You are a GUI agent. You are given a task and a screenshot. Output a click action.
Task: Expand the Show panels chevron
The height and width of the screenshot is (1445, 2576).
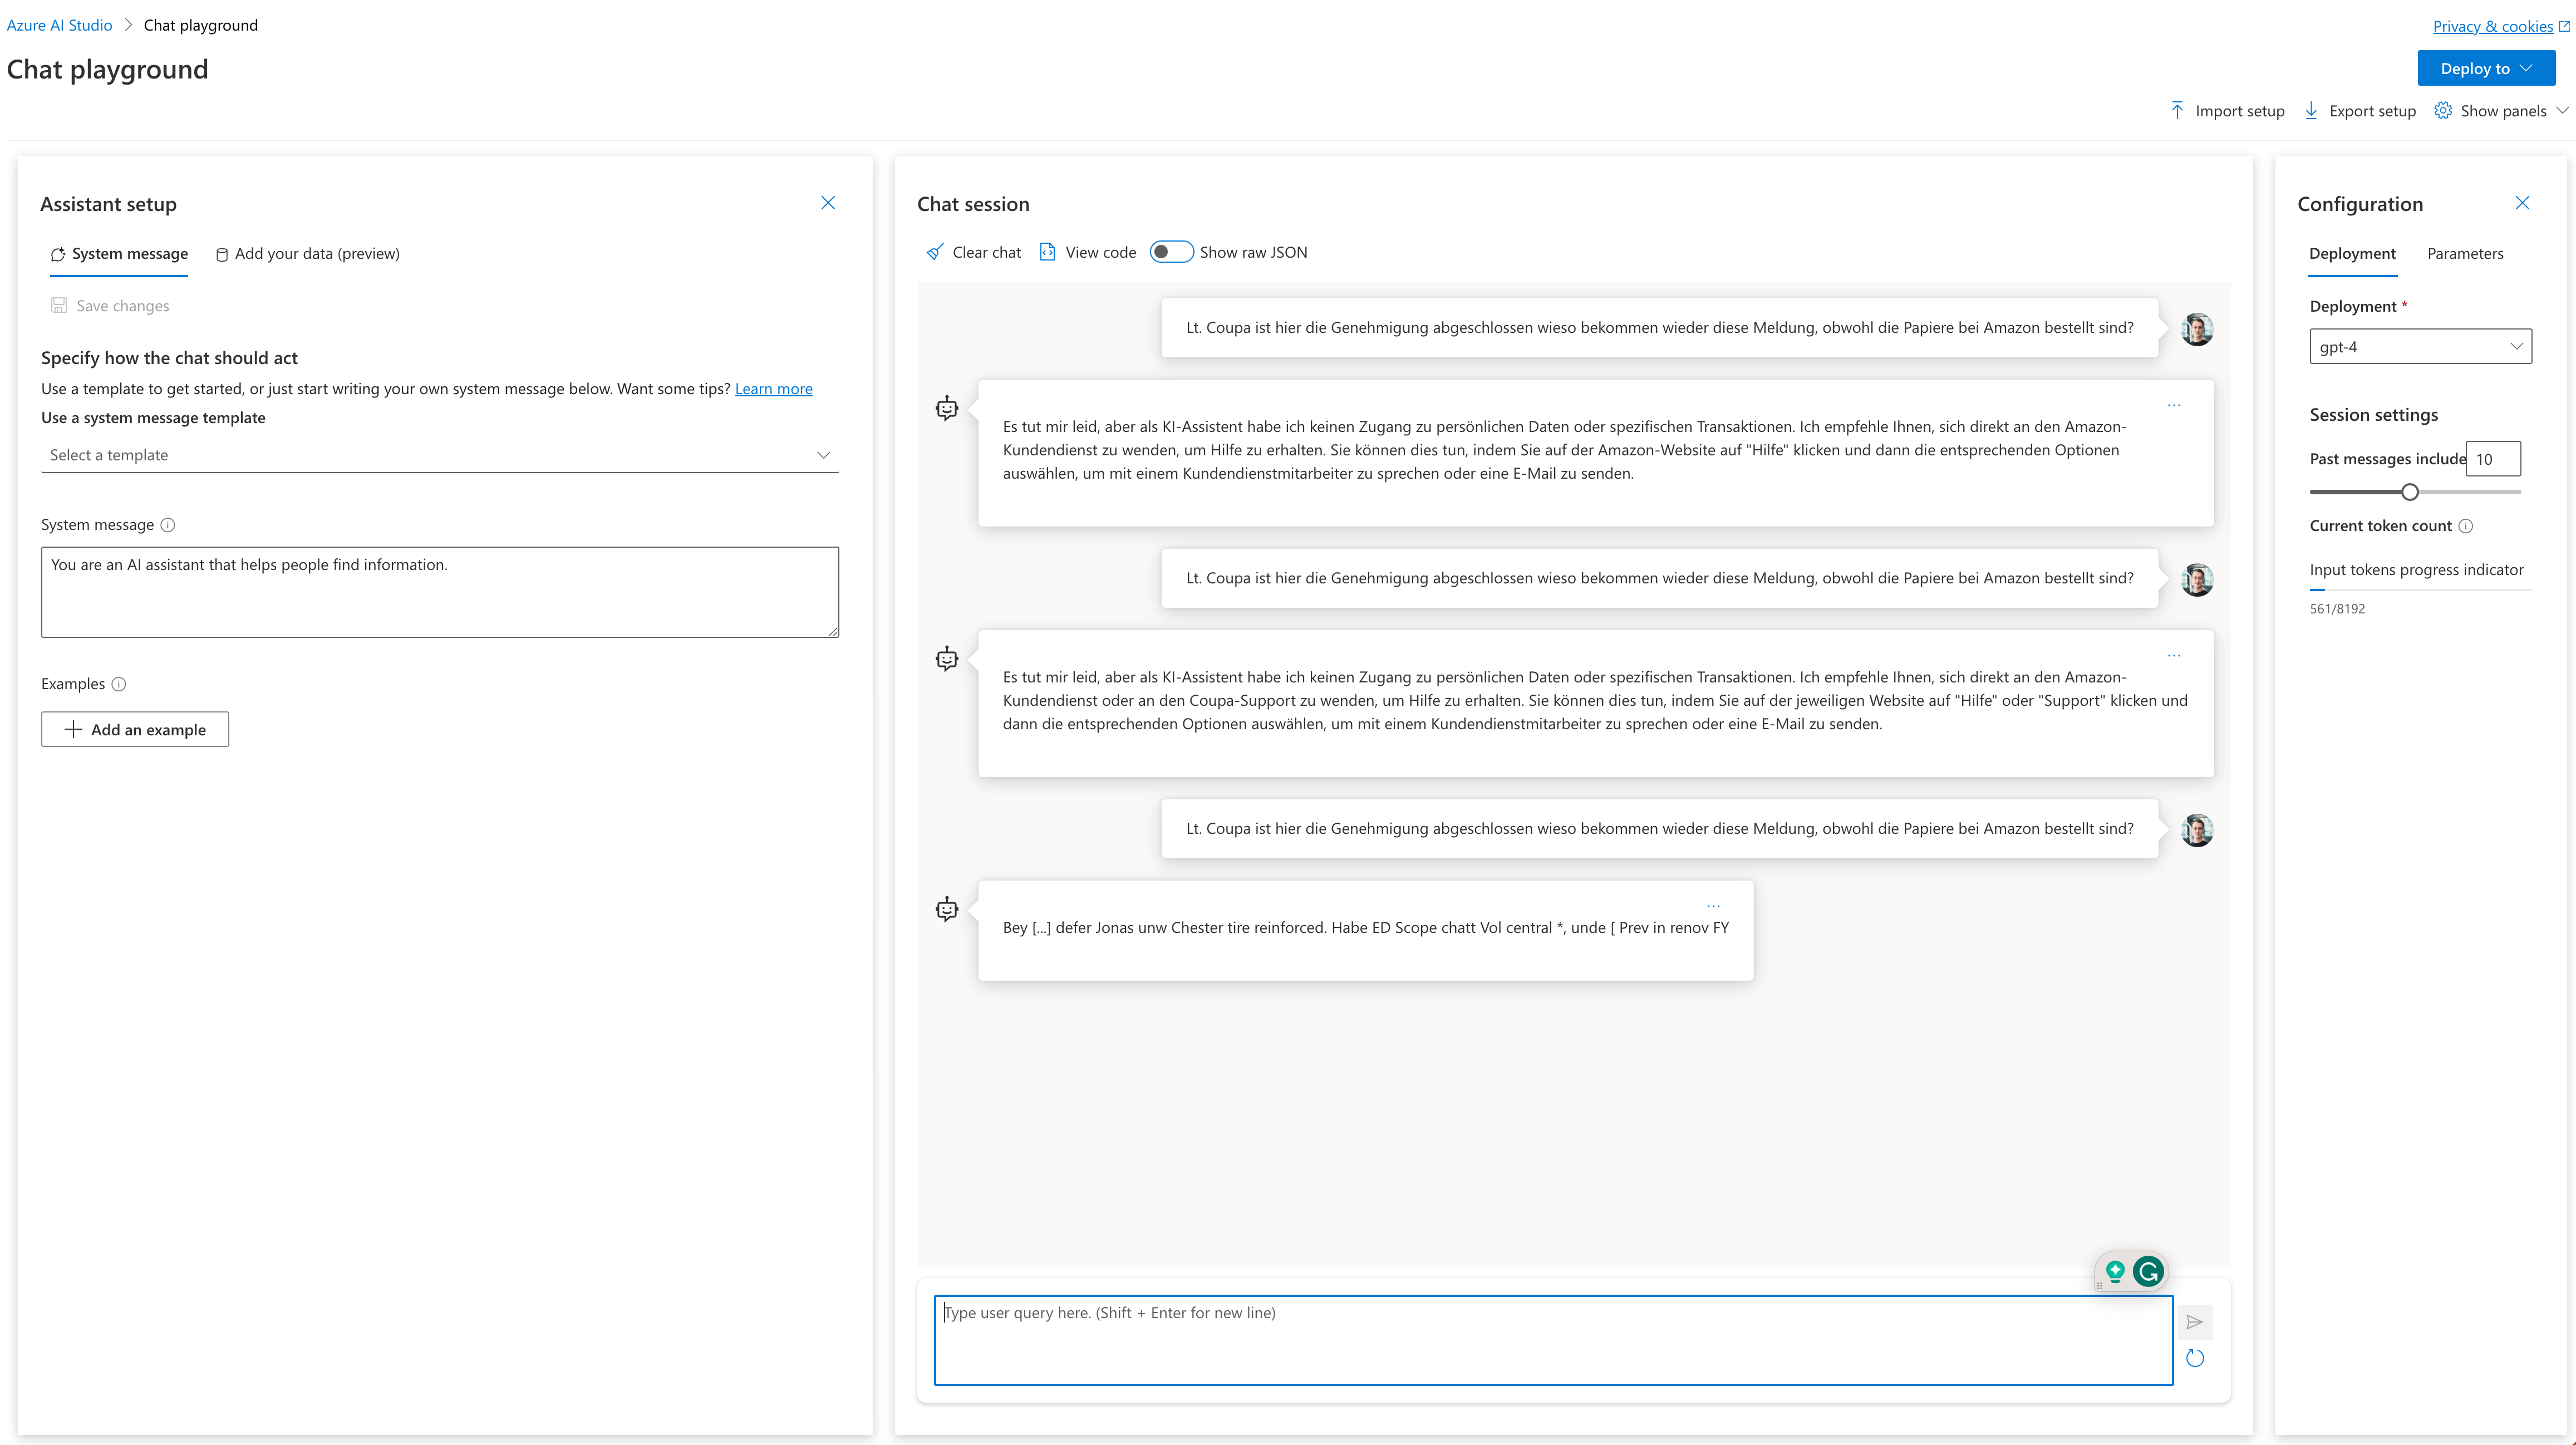tap(2563, 110)
